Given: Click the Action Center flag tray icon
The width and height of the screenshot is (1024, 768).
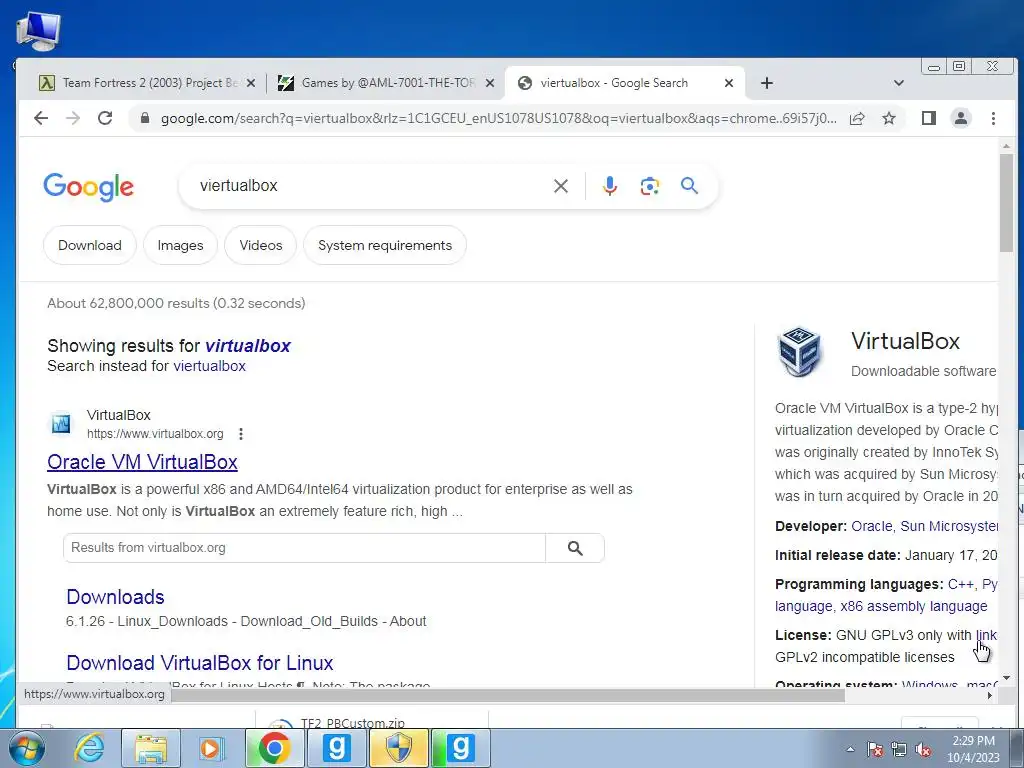Looking at the screenshot, I should tap(875, 750).
